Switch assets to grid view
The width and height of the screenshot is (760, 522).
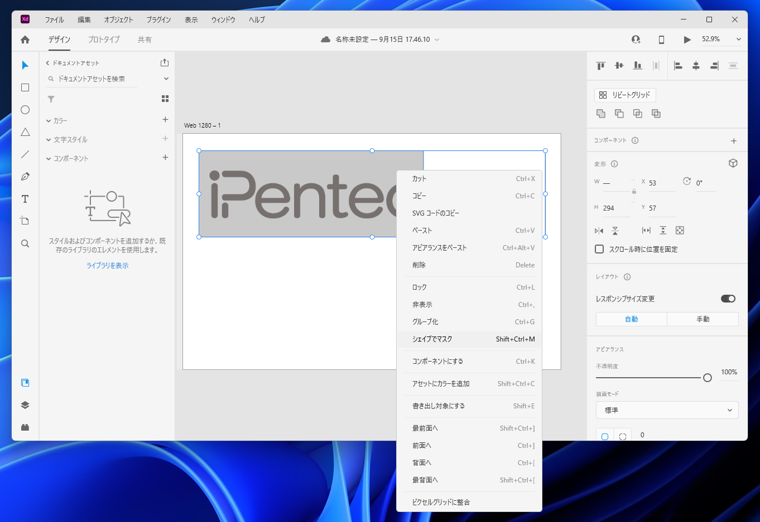(x=165, y=99)
